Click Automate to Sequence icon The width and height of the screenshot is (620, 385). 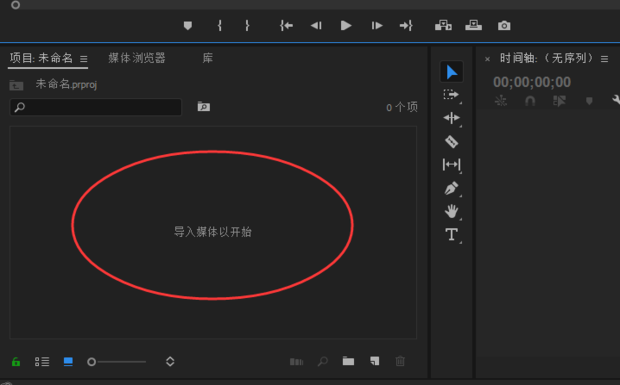click(297, 362)
